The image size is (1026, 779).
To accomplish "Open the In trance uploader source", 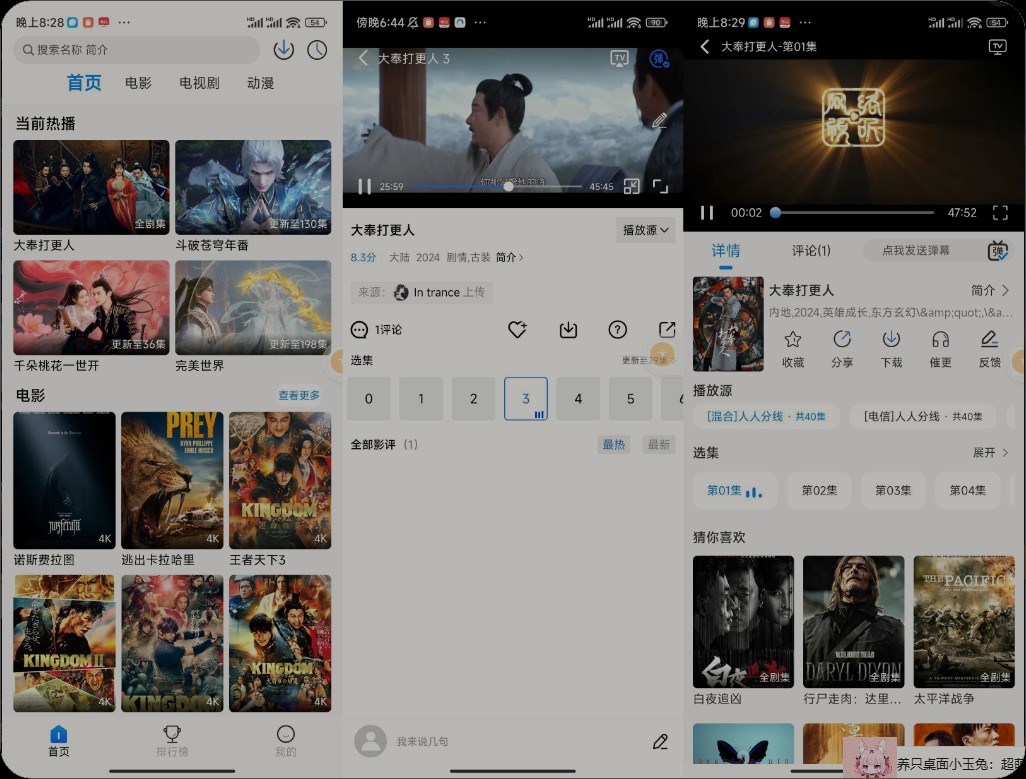I will [421, 292].
